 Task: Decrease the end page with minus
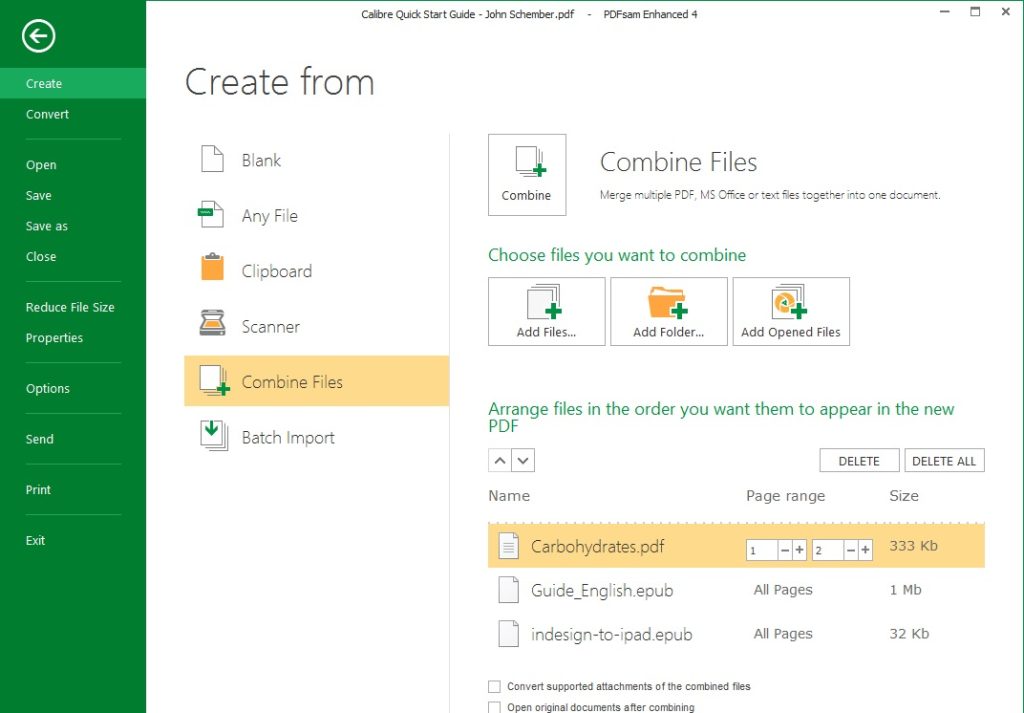850,550
